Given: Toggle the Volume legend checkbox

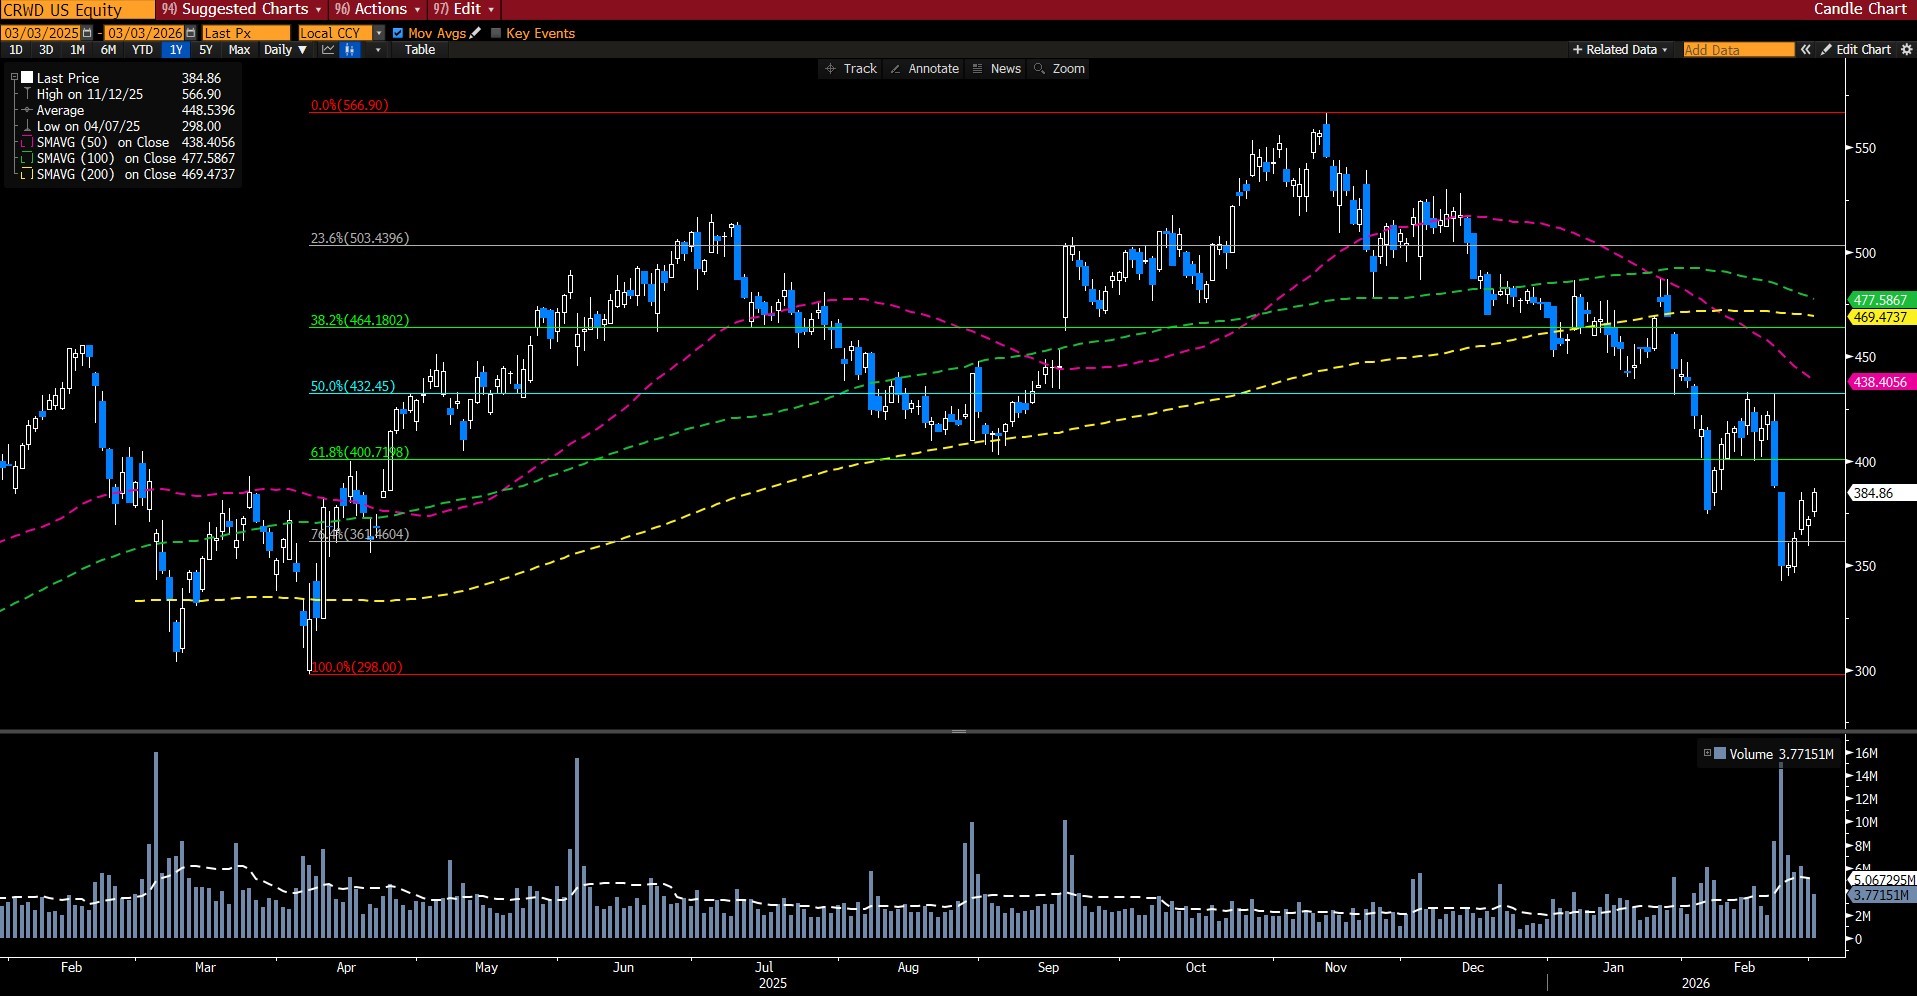Looking at the screenshot, I should [1708, 754].
